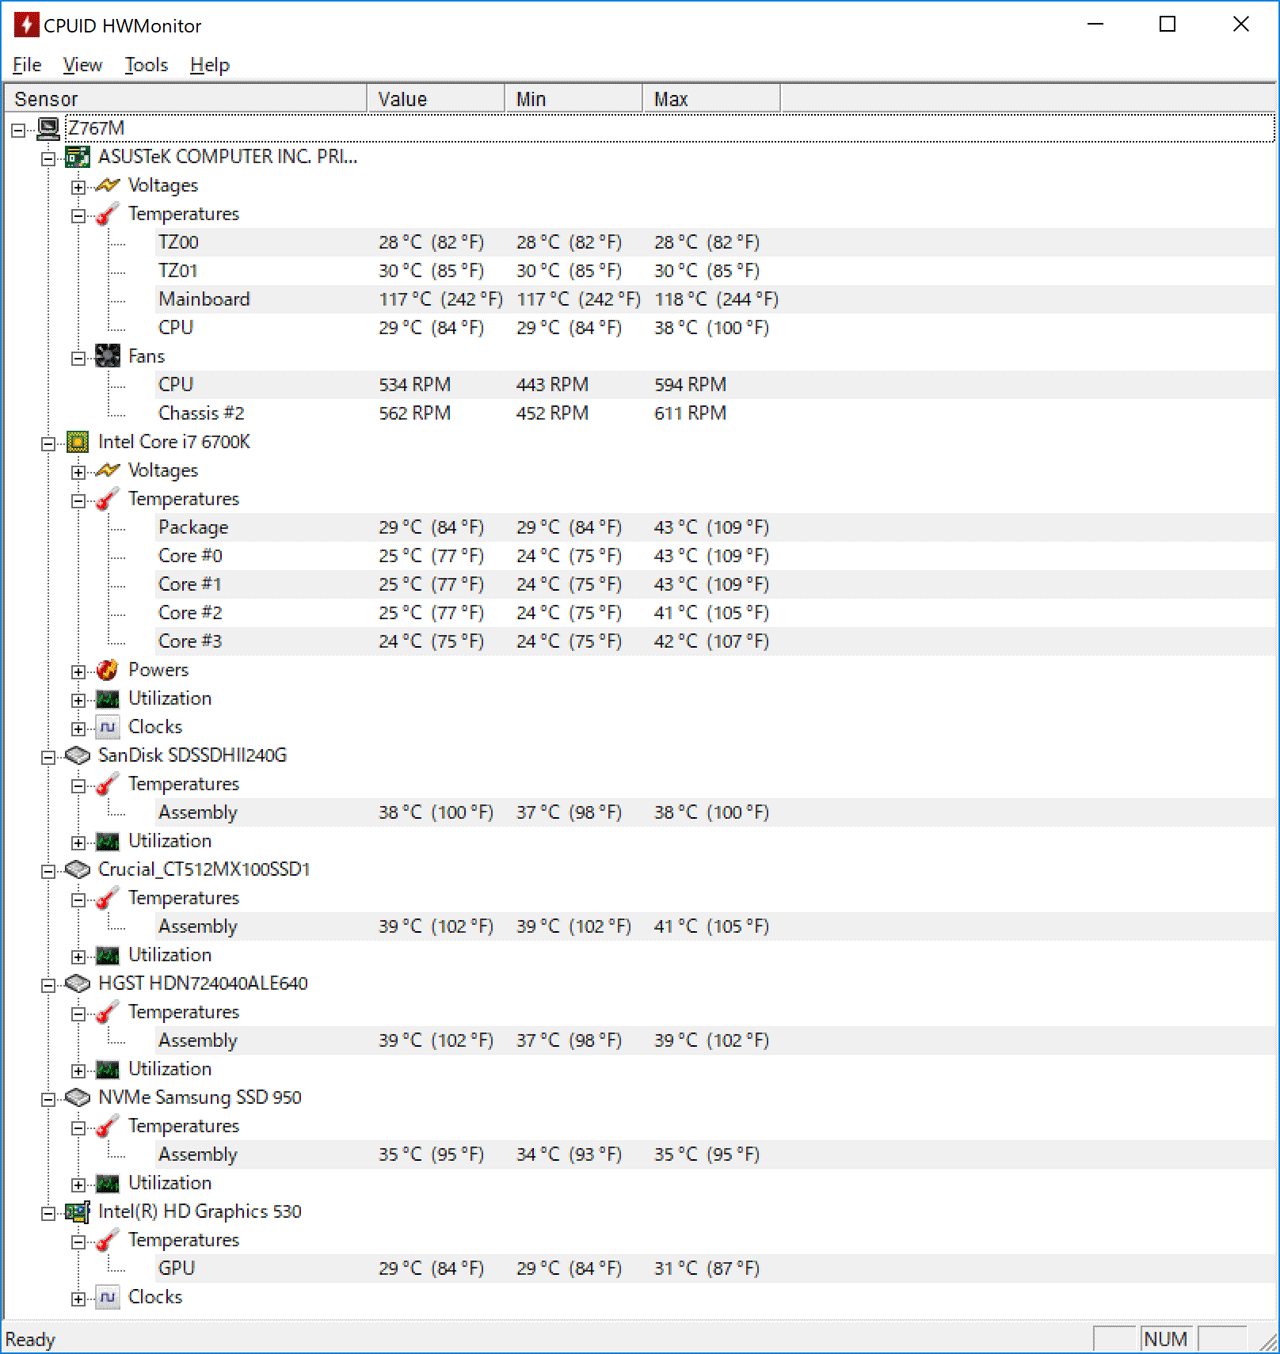Select the Core #2 row
The height and width of the screenshot is (1354, 1280).
click(716, 613)
